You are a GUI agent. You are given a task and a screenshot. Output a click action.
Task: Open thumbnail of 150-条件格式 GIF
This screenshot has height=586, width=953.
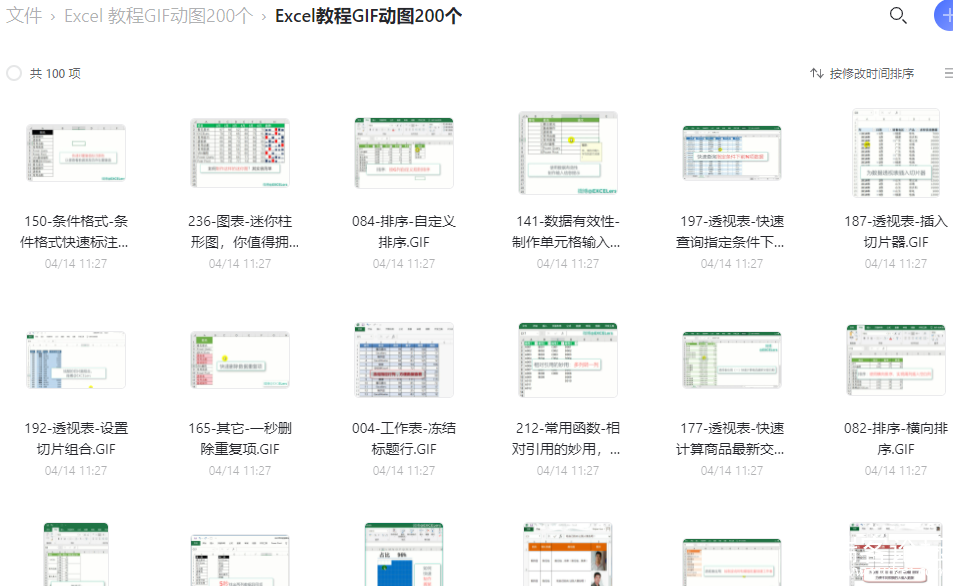tap(76, 153)
